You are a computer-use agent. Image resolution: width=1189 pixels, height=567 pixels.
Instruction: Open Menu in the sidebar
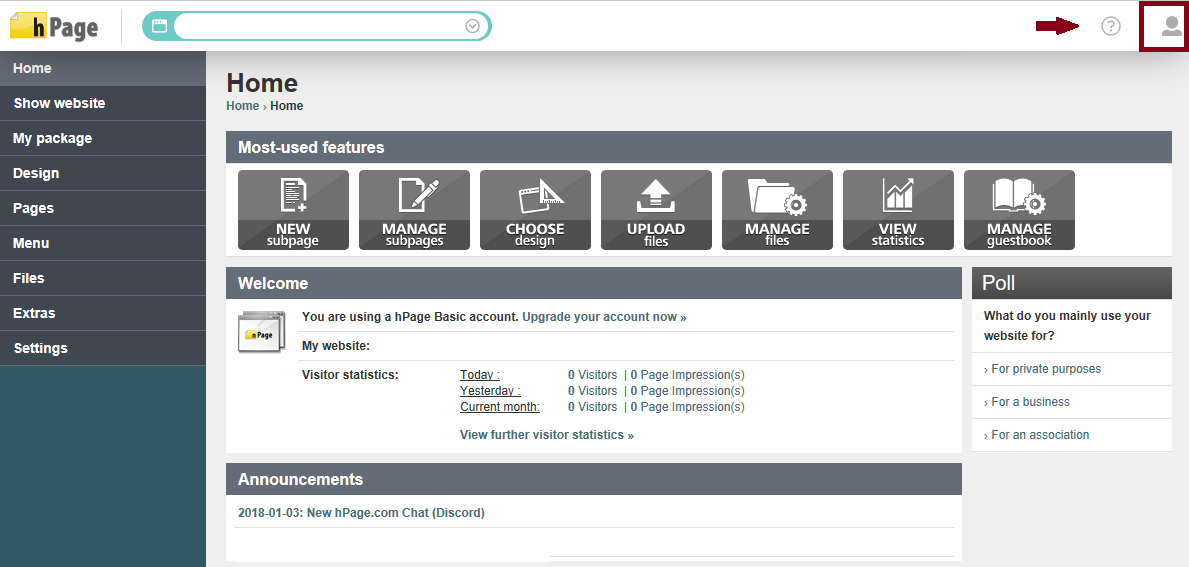click(x=103, y=243)
